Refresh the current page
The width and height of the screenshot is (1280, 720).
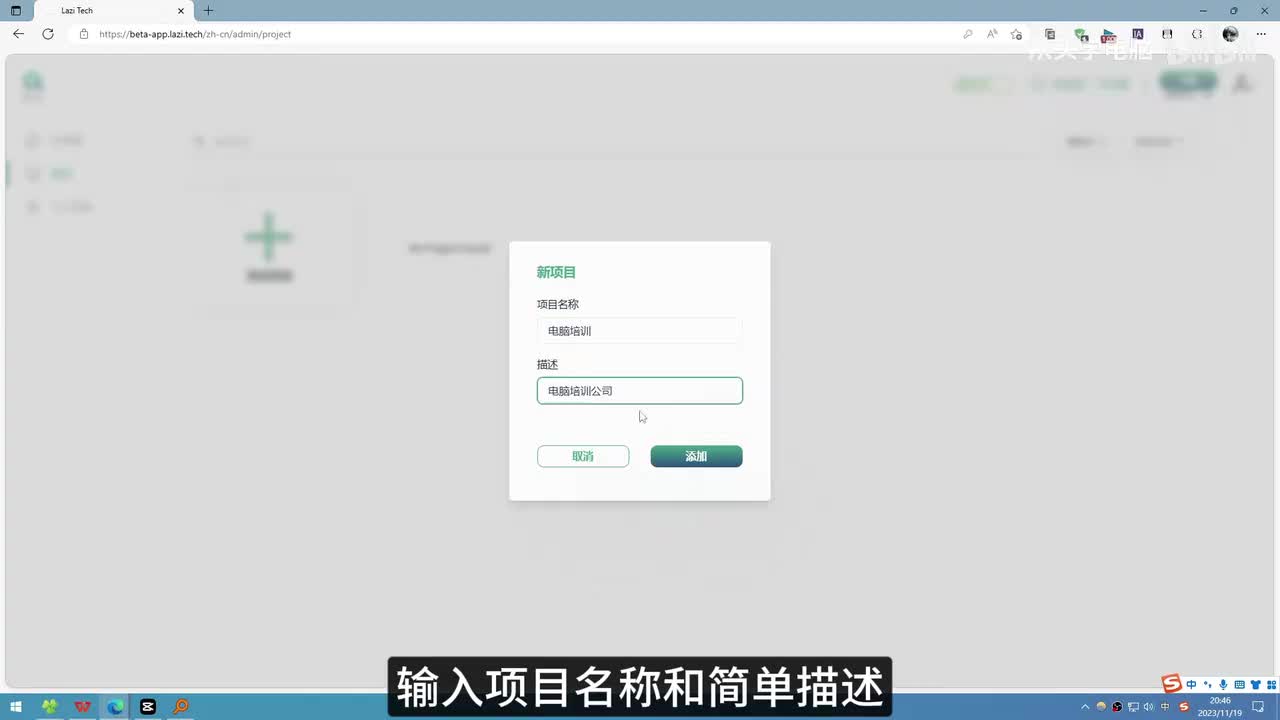tap(47, 34)
